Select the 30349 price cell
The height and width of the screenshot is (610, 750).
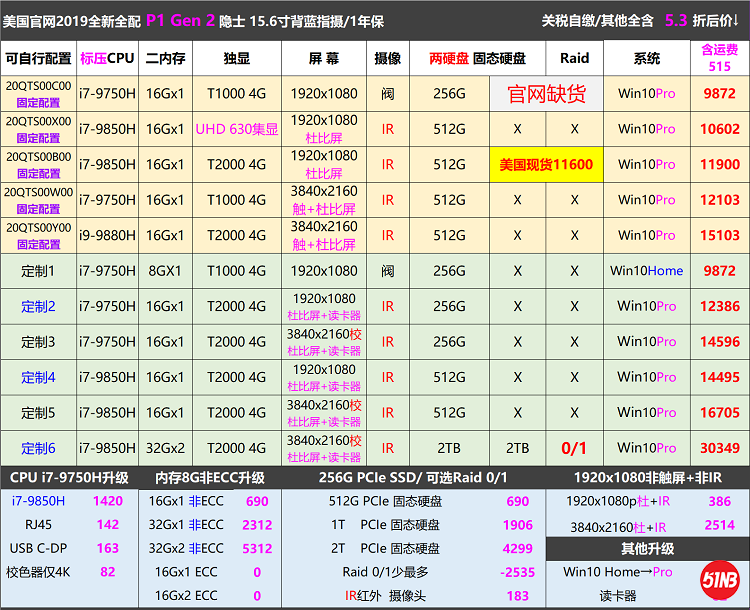(x=719, y=448)
